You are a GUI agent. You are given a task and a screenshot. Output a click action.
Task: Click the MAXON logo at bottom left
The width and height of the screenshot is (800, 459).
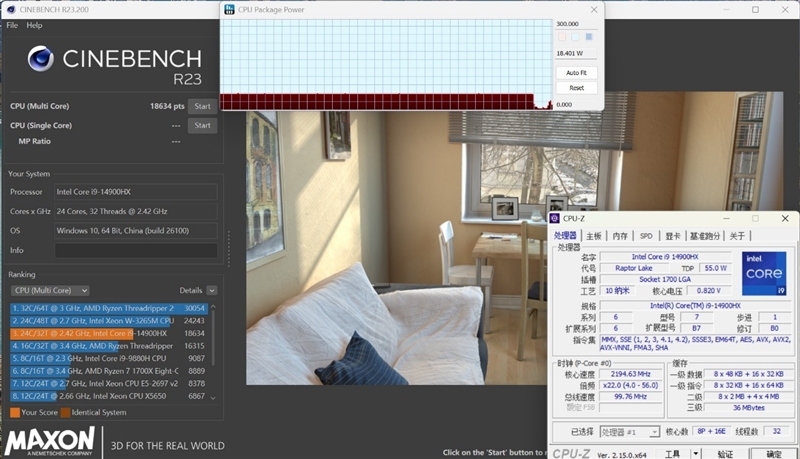[50, 441]
